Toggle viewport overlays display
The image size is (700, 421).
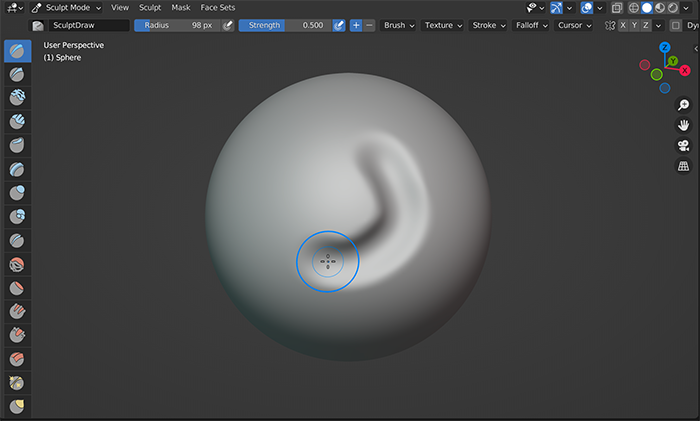pyautogui.click(x=586, y=8)
